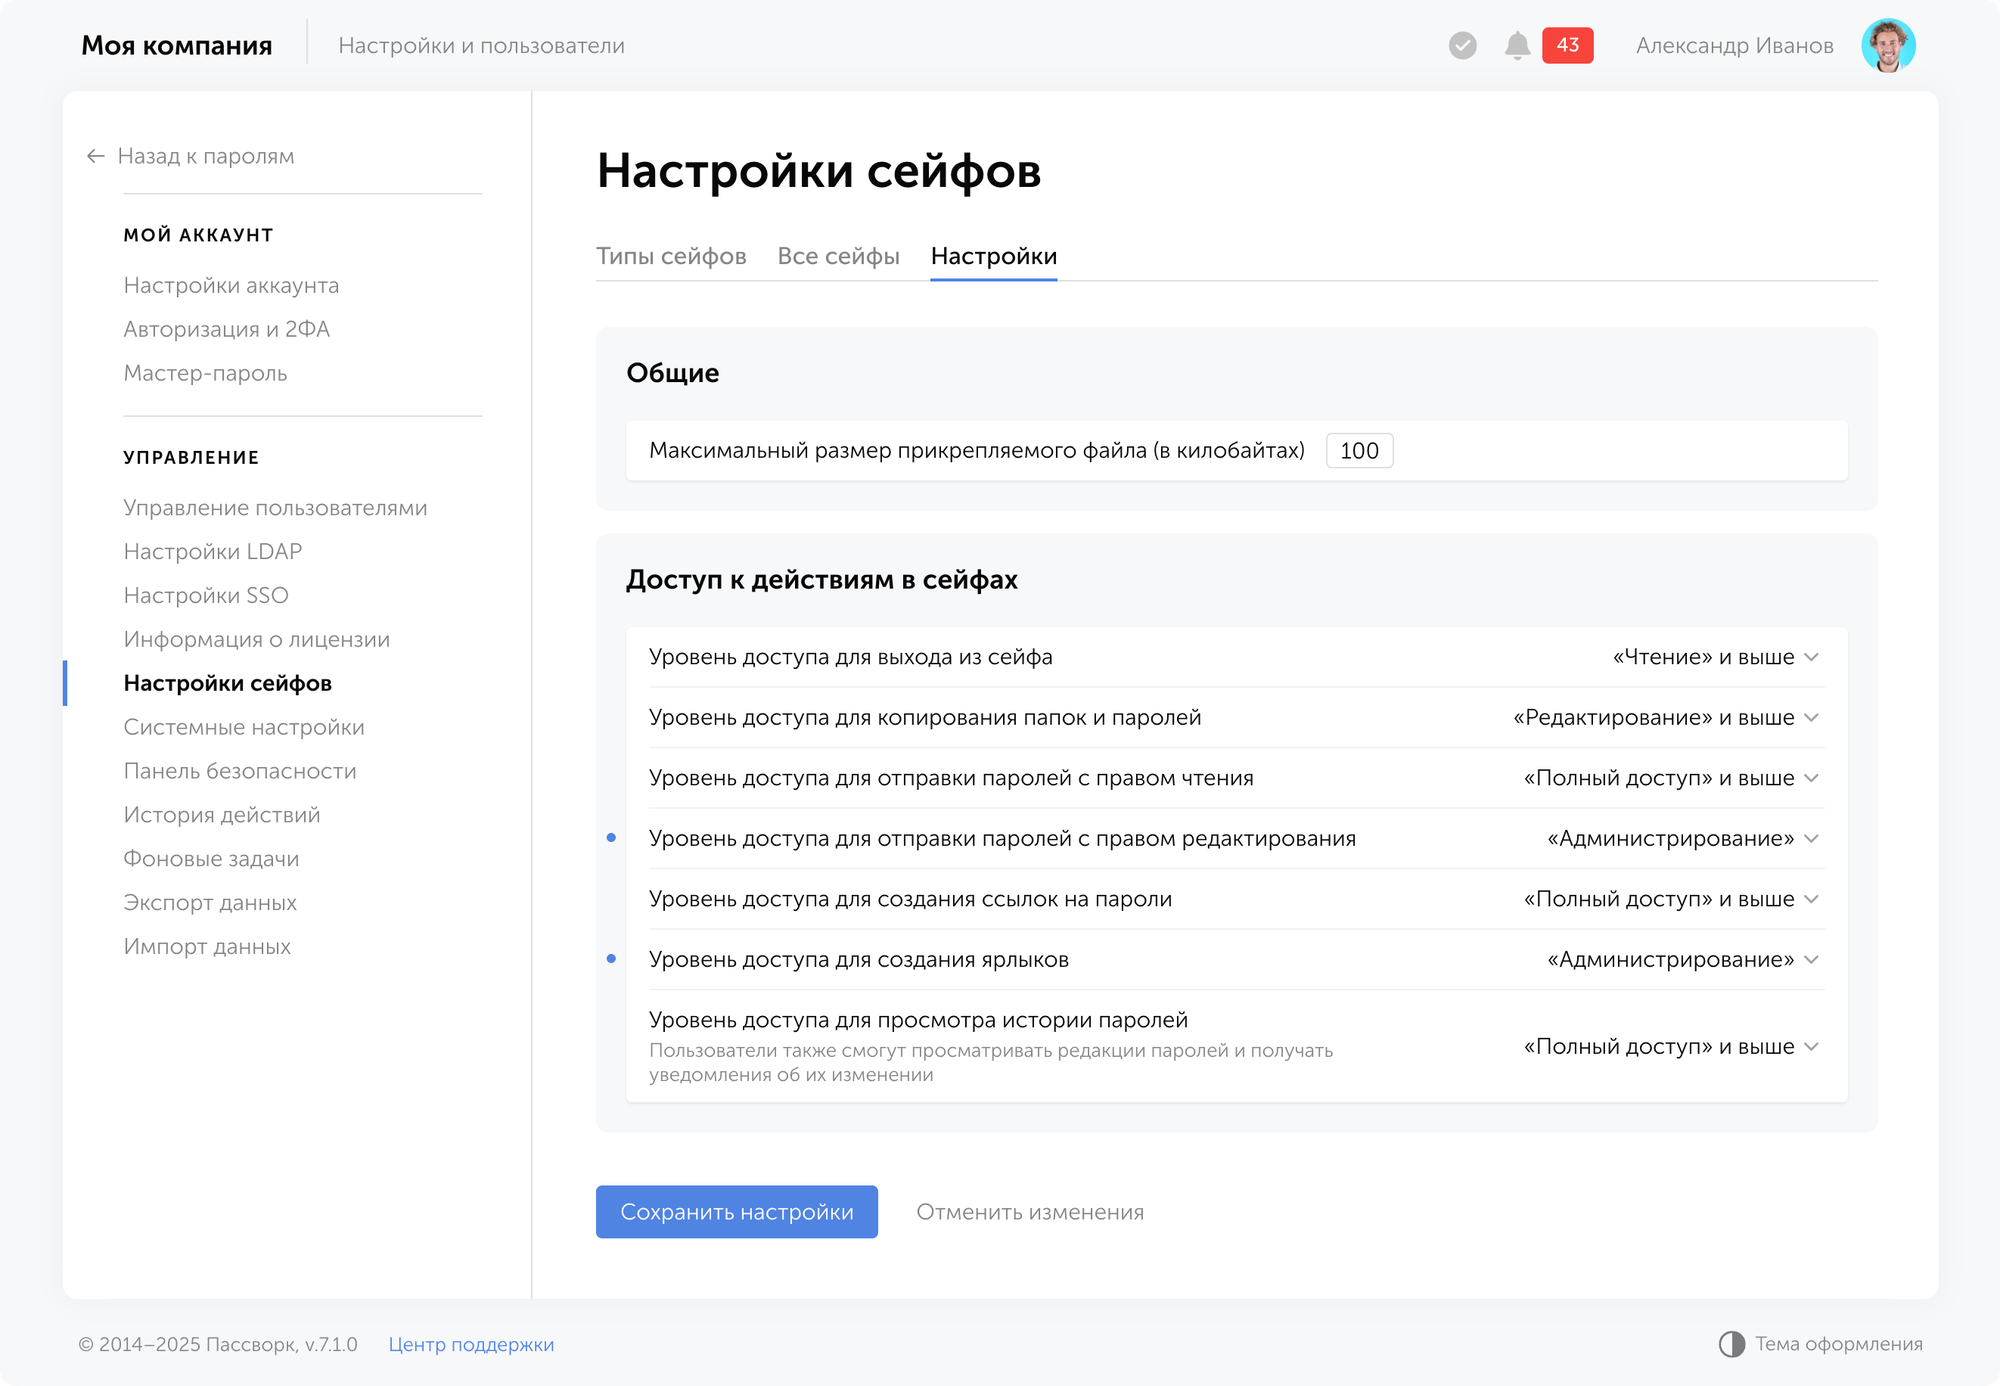
Task: Open Панель безопасности in sidebar
Action: (x=240, y=771)
